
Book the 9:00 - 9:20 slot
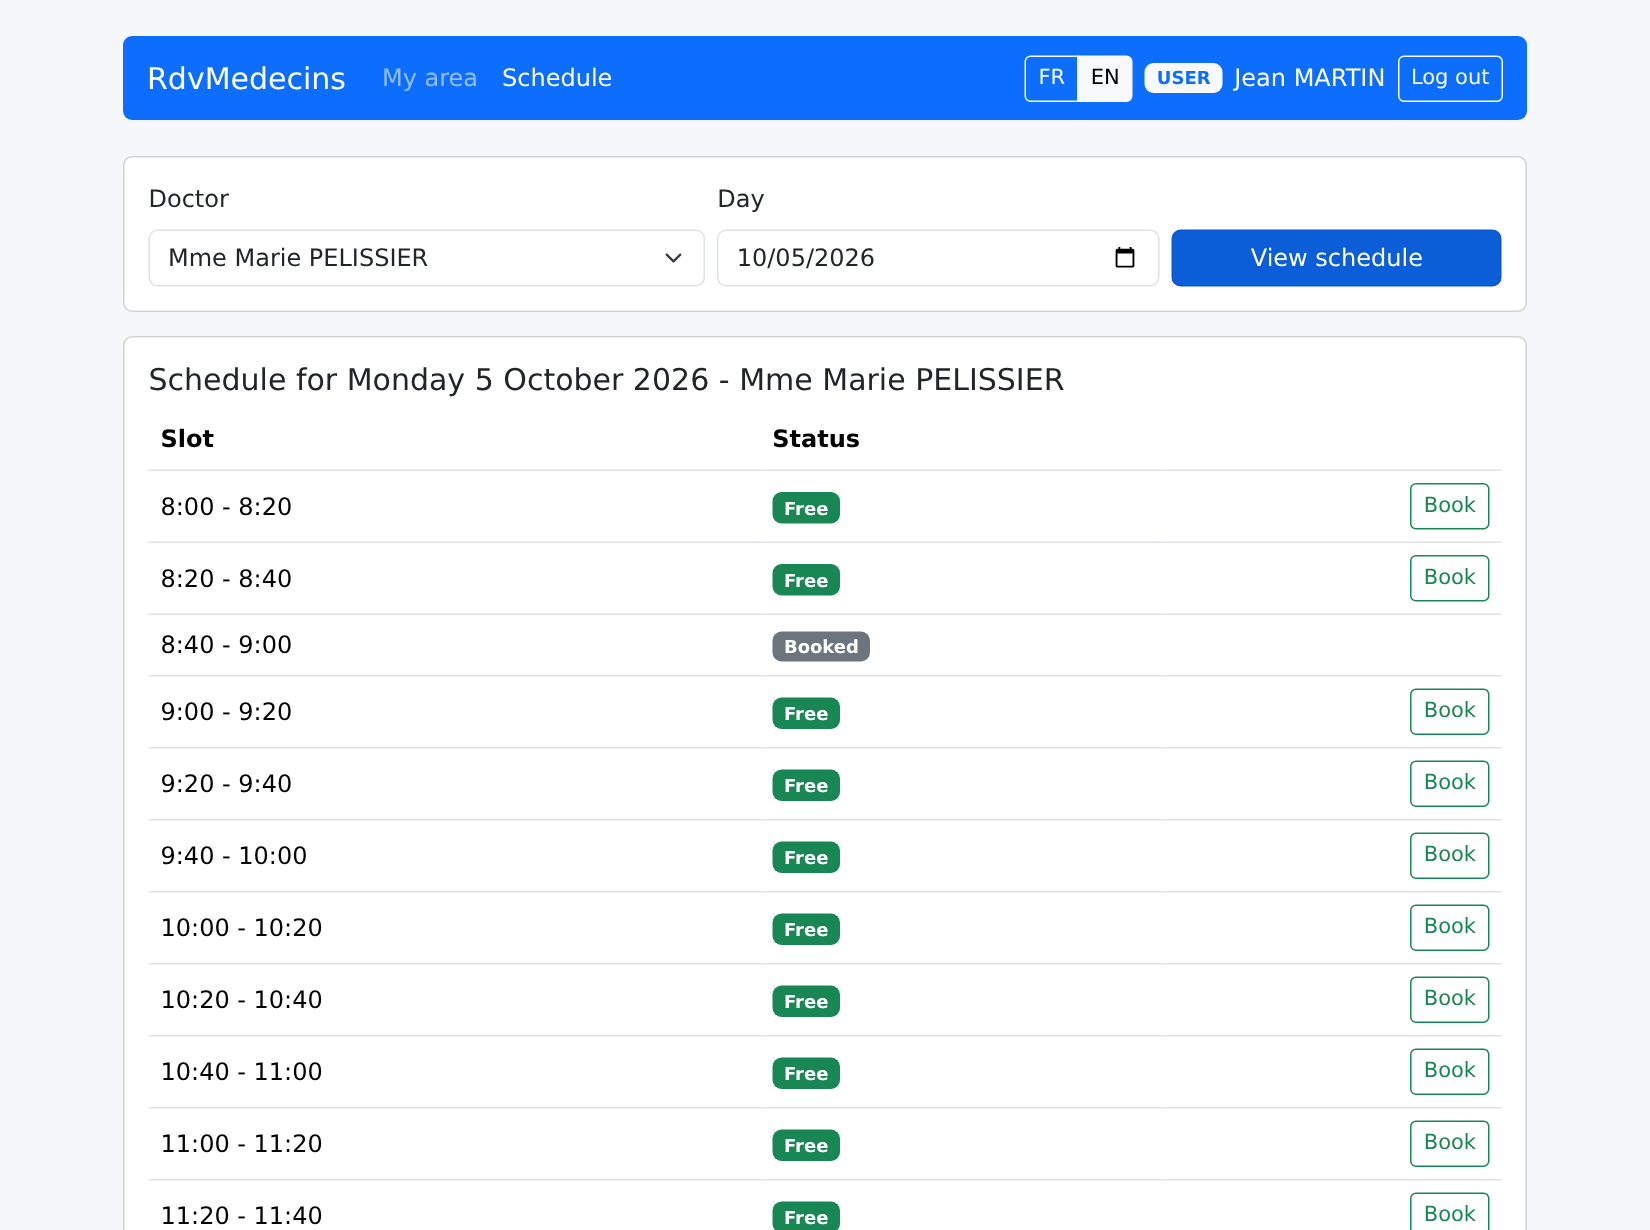click(1449, 711)
